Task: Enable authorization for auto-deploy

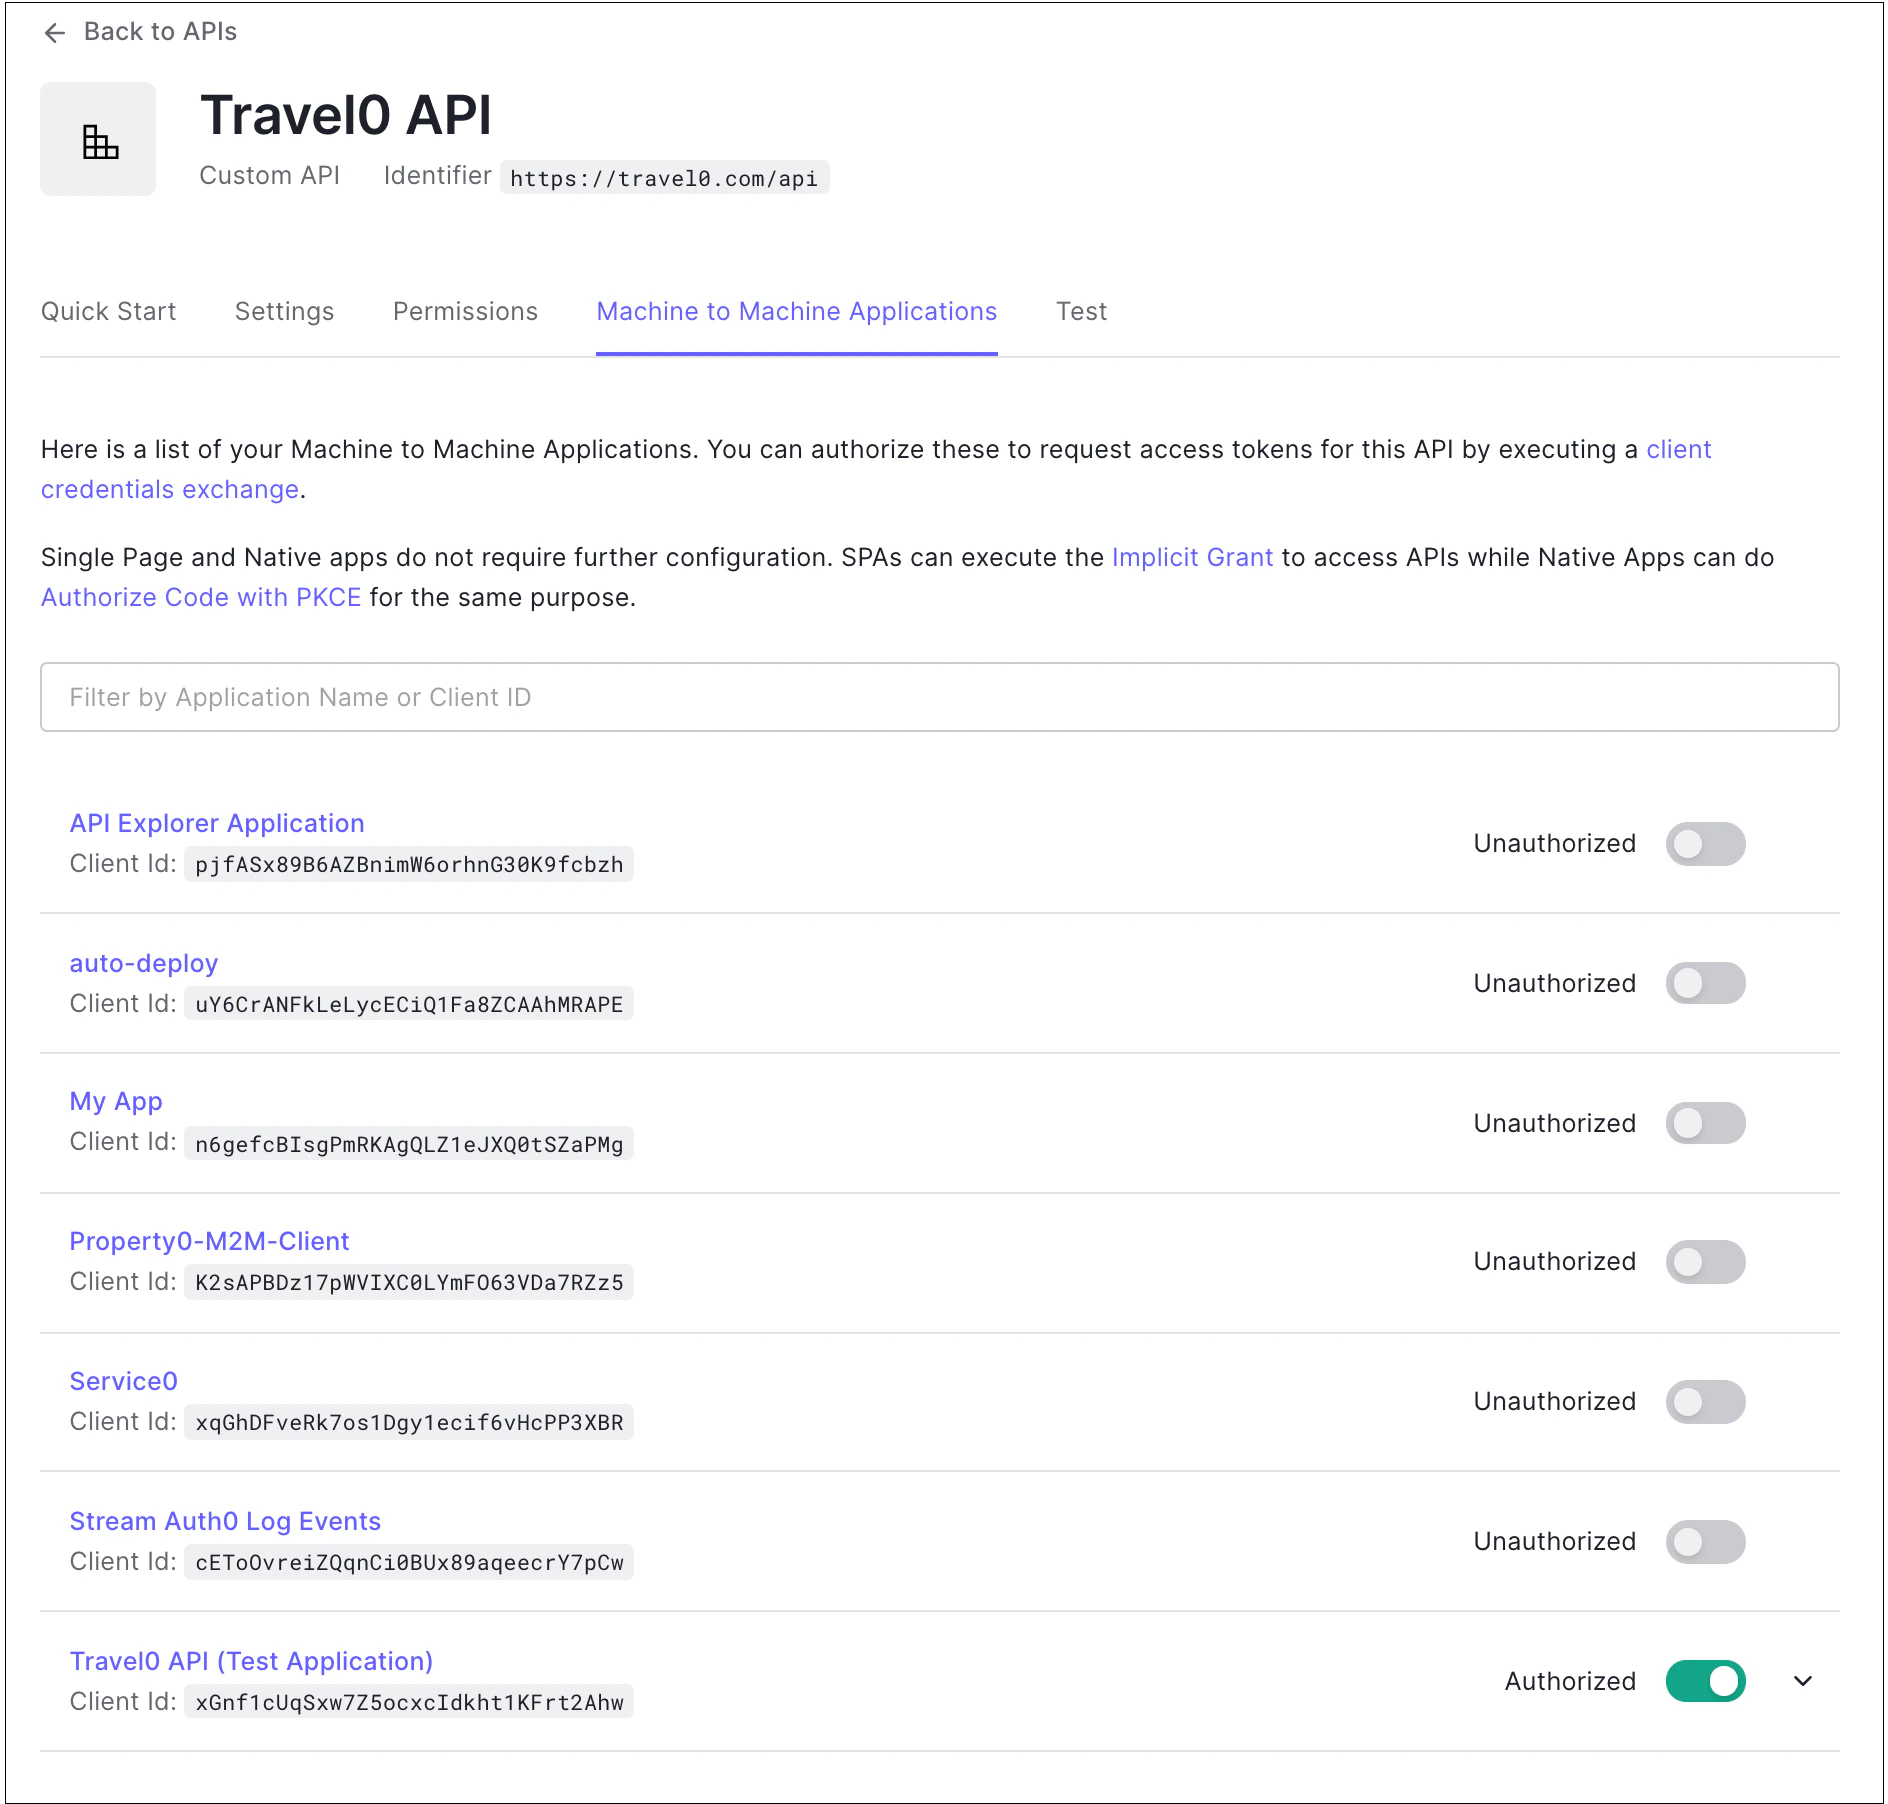Action: point(1704,983)
